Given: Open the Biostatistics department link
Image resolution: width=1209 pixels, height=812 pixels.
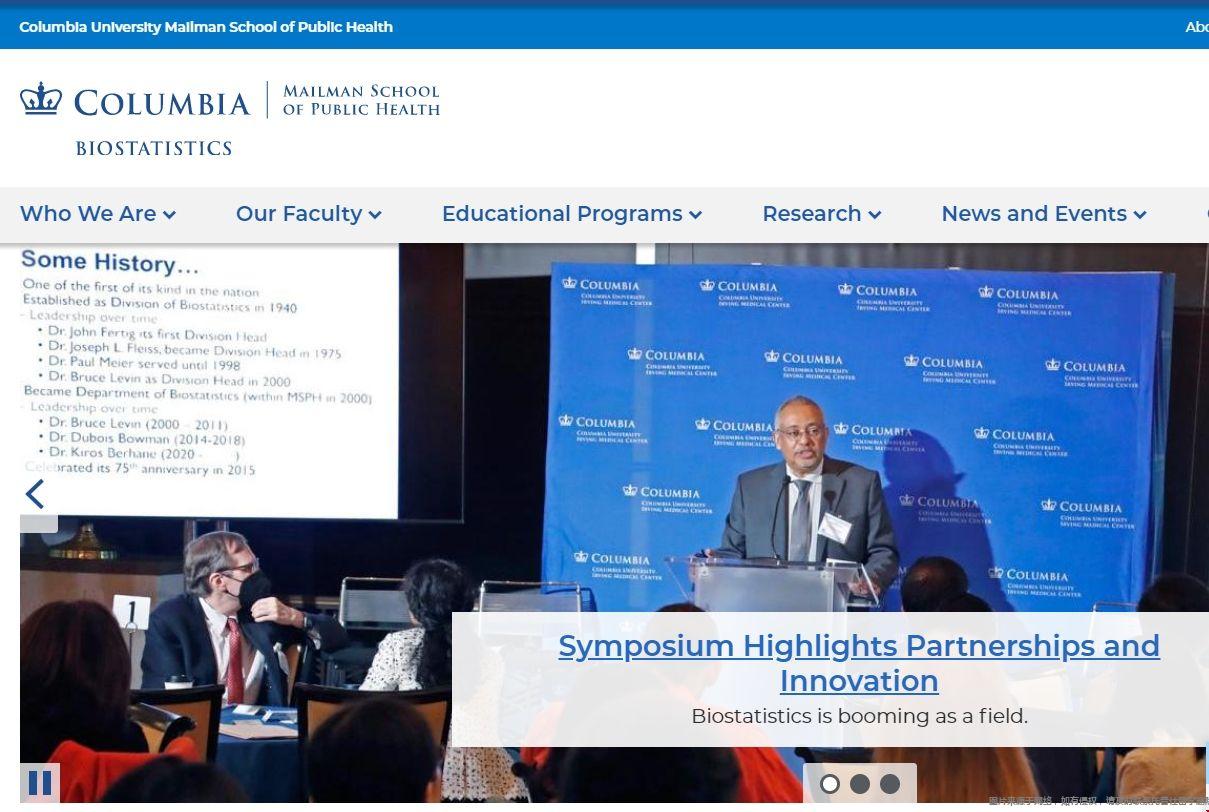Looking at the screenshot, I should click(x=154, y=148).
